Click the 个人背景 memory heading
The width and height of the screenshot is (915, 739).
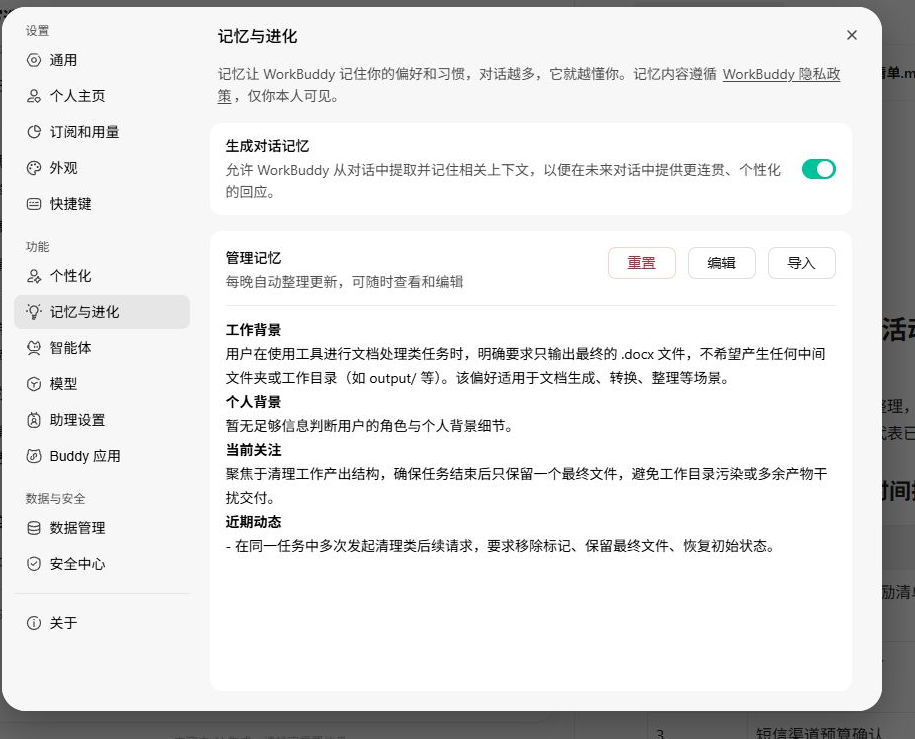coord(253,402)
